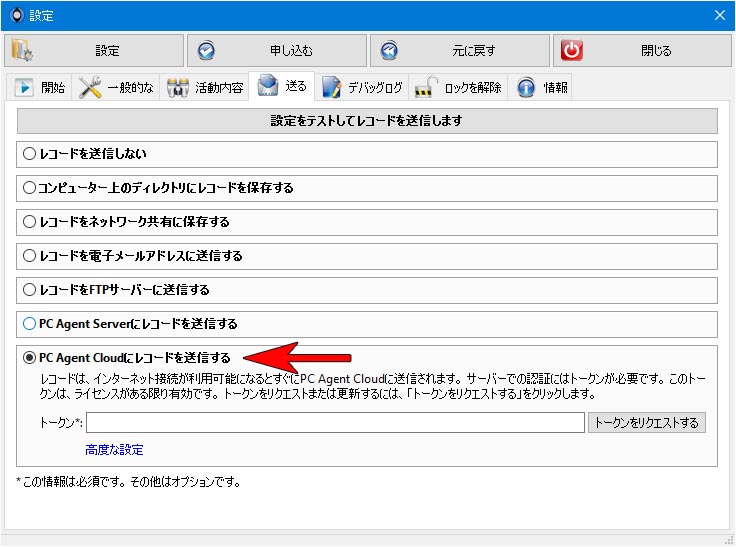This screenshot has height=547, width=736.
Task: Select コンピューター上のディレクトリにレコードを保存する option
Action: (x=29, y=188)
